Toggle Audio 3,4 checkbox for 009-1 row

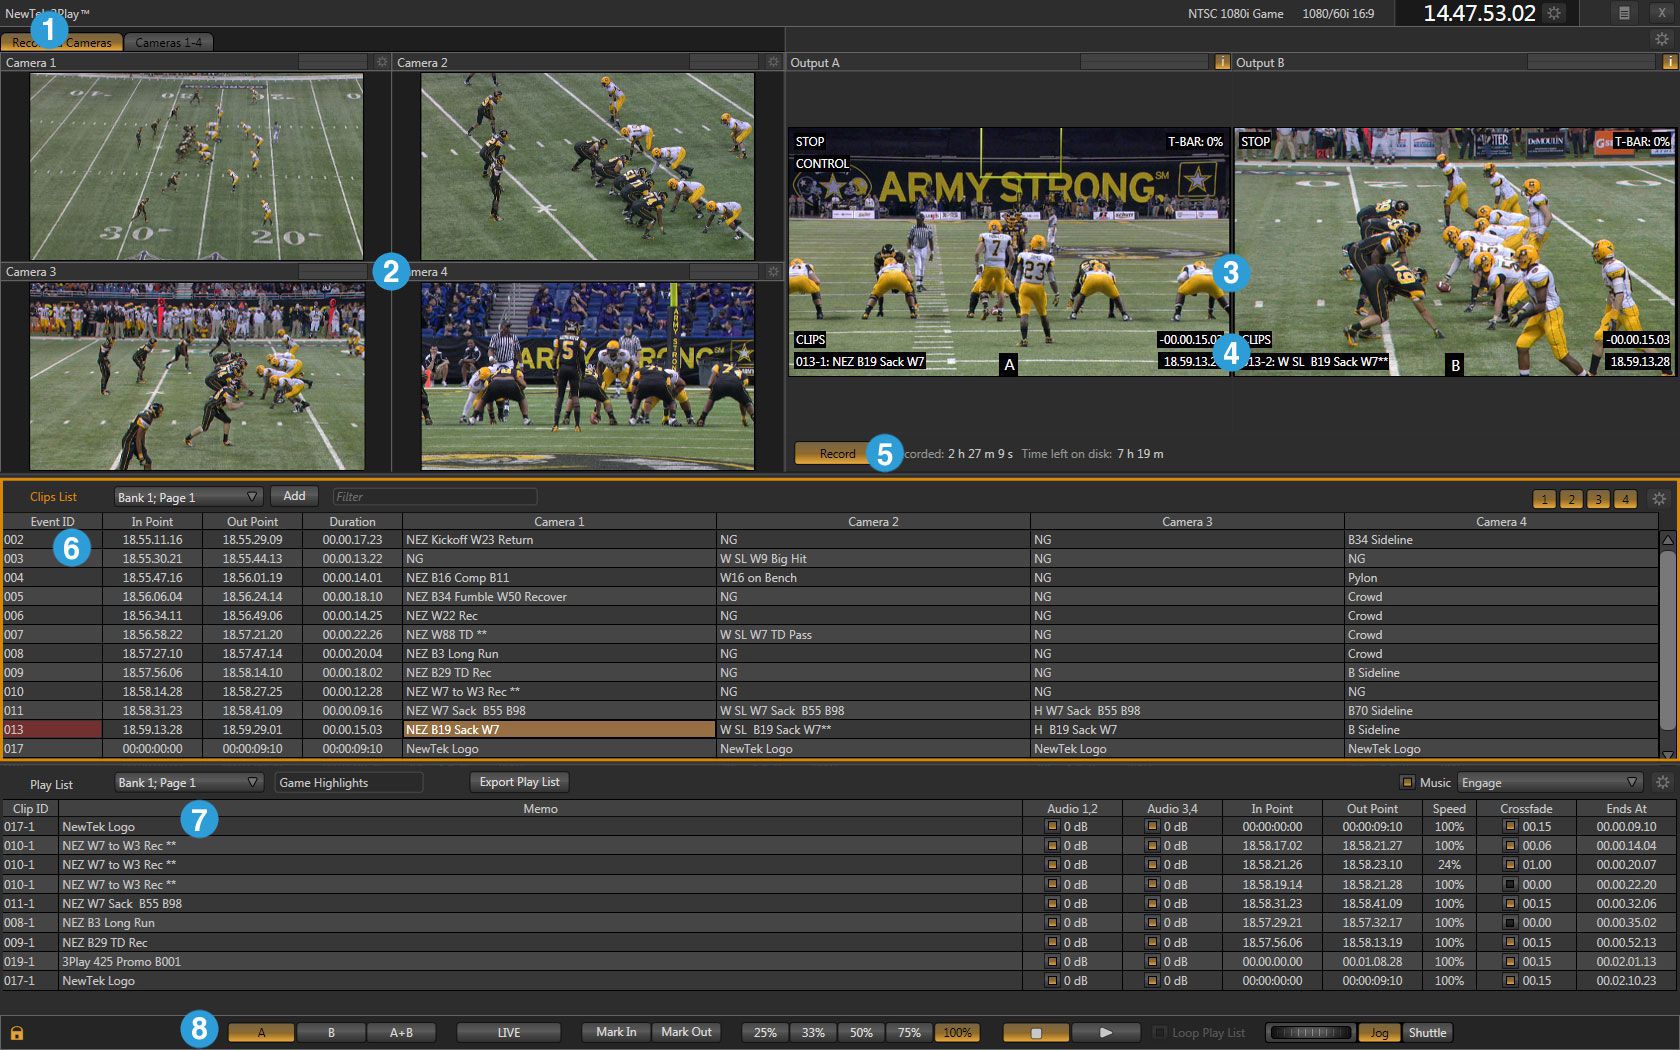1152,942
